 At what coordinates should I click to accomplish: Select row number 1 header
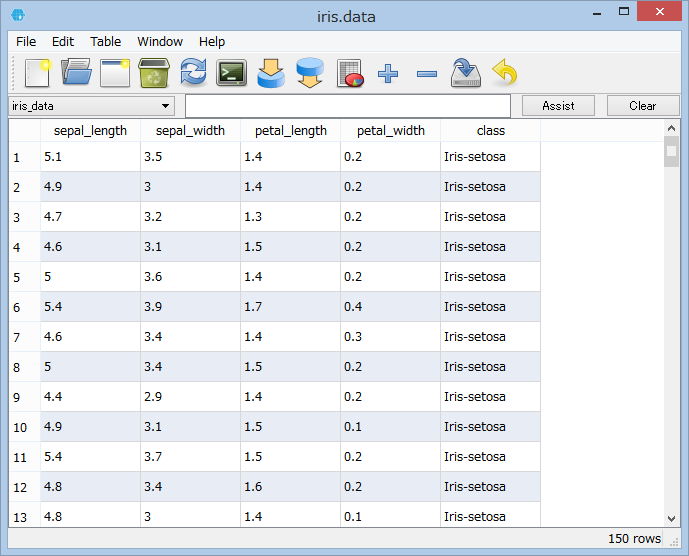[25, 157]
